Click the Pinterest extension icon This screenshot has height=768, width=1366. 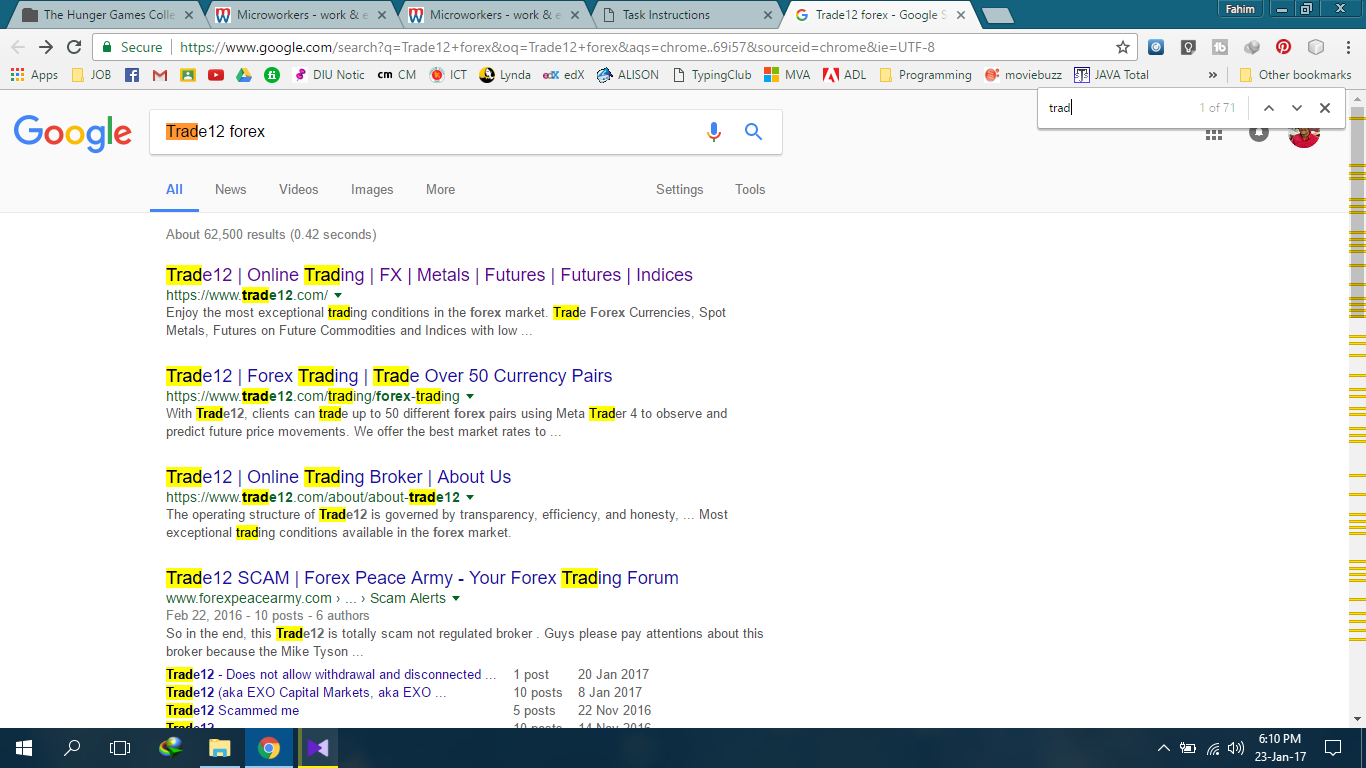click(1283, 47)
